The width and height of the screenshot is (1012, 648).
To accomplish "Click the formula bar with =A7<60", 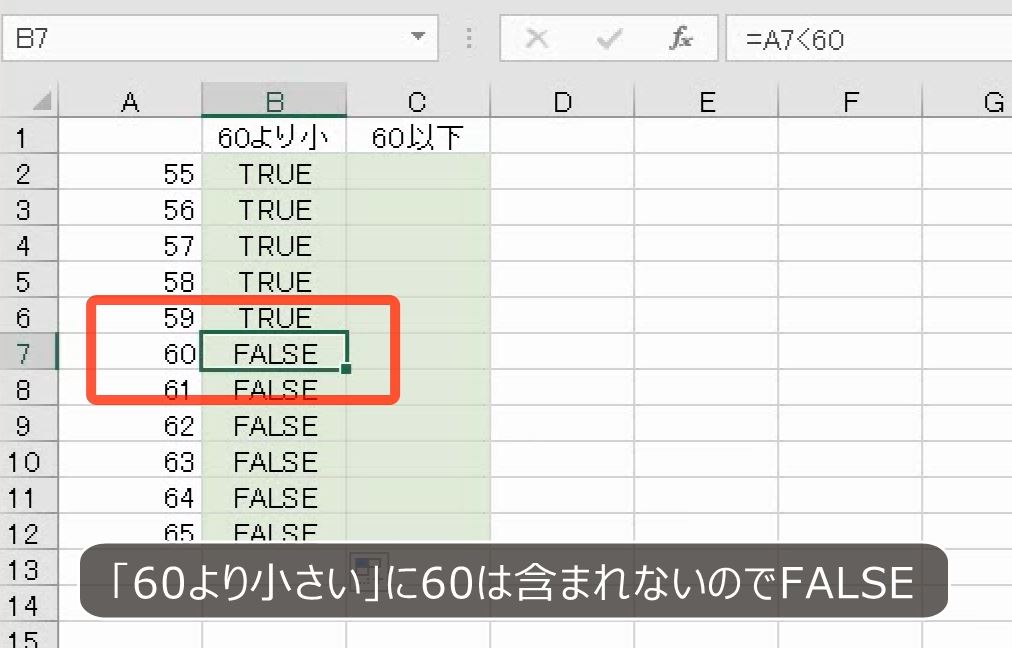I will [x=869, y=39].
